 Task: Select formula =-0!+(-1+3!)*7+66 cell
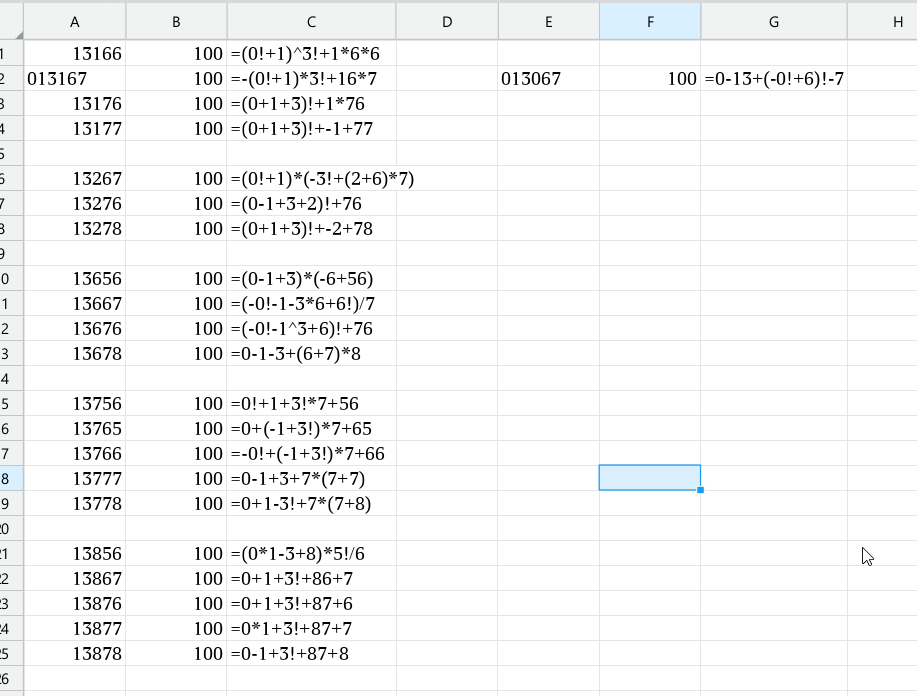pos(311,454)
